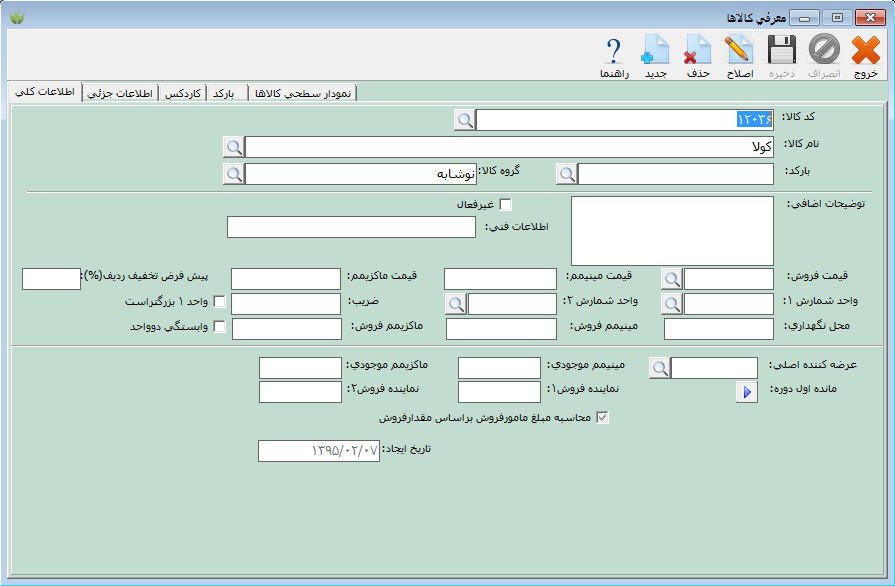895x586 pixels.
Task: Enable the واحد ۱ بزرگتراست checkbox
Action: 219,302
